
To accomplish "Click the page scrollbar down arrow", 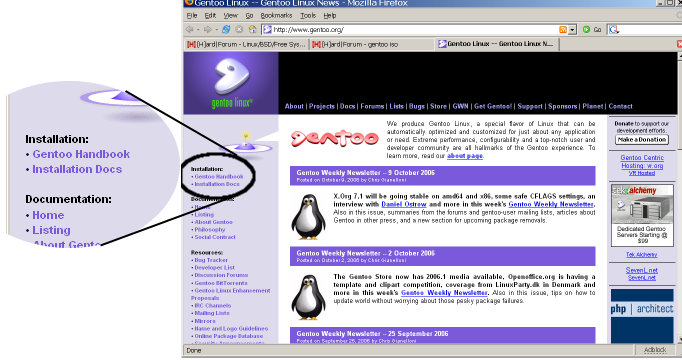I will click(x=679, y=339).
